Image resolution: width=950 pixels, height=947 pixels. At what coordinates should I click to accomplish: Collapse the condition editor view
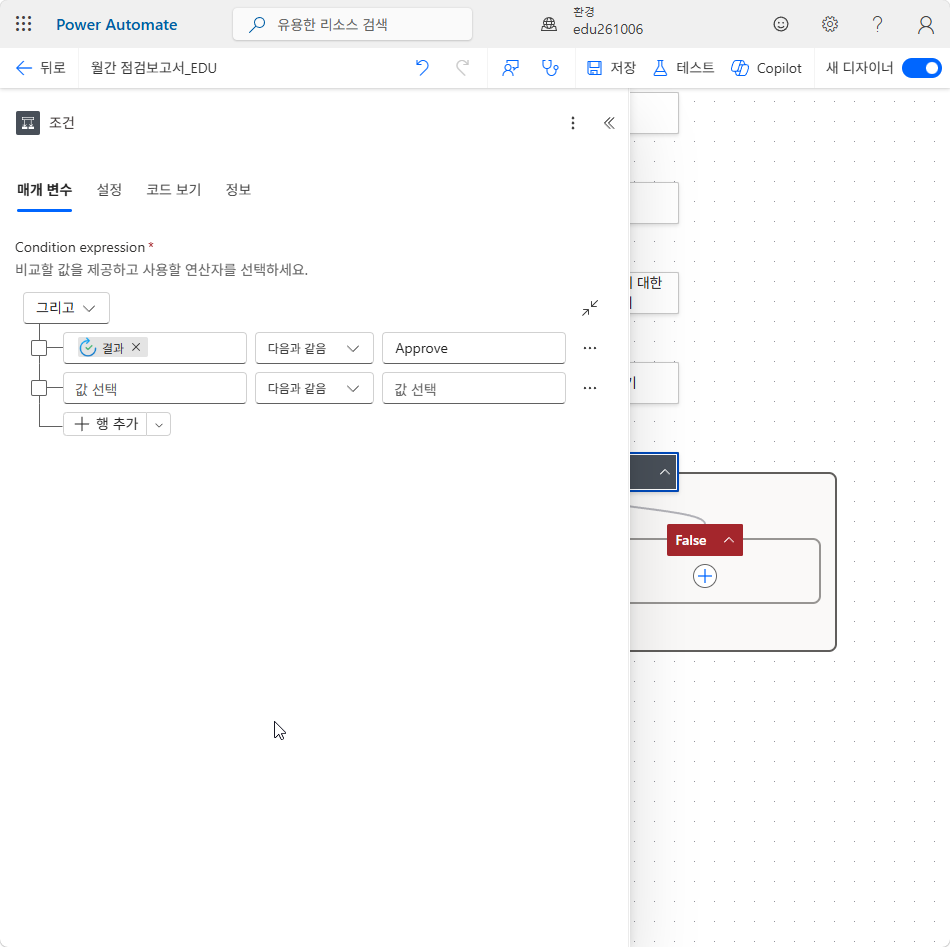point(590,308)
